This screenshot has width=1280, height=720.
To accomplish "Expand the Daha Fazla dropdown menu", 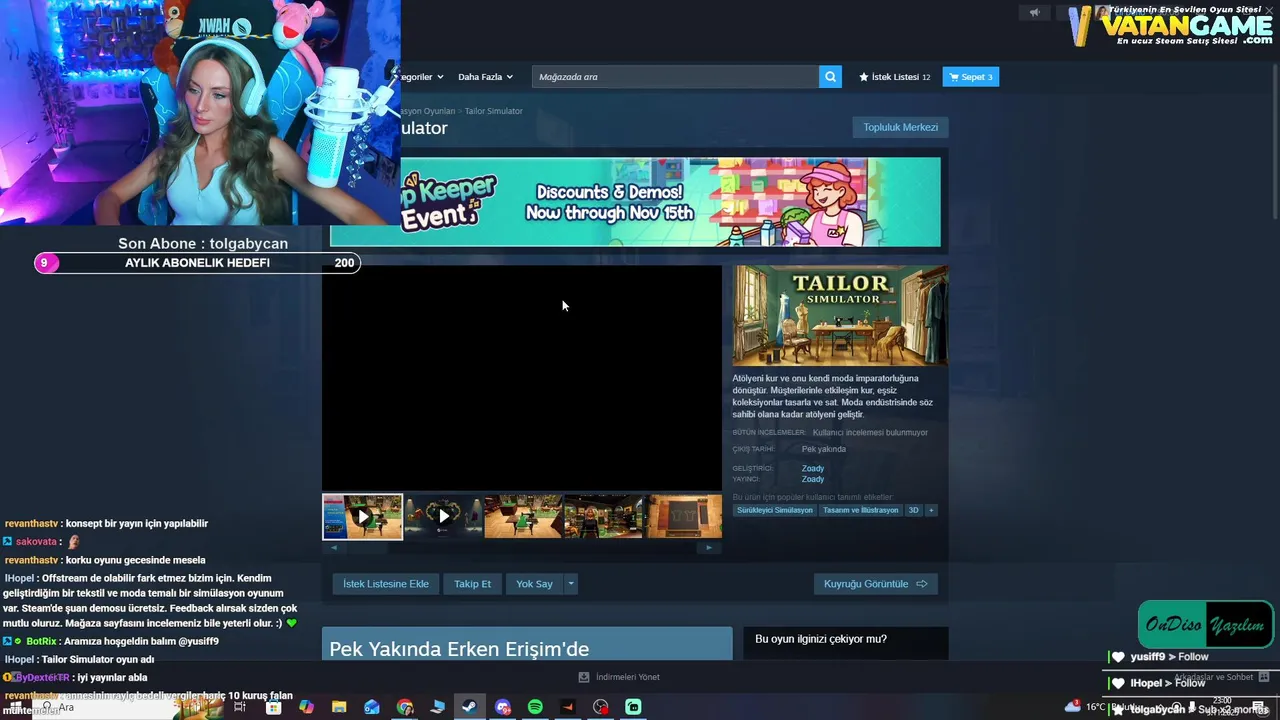I will 485,77.
